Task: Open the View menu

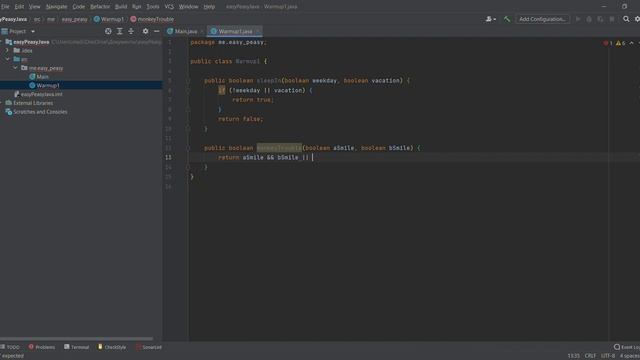Action: tap(34, 7)
